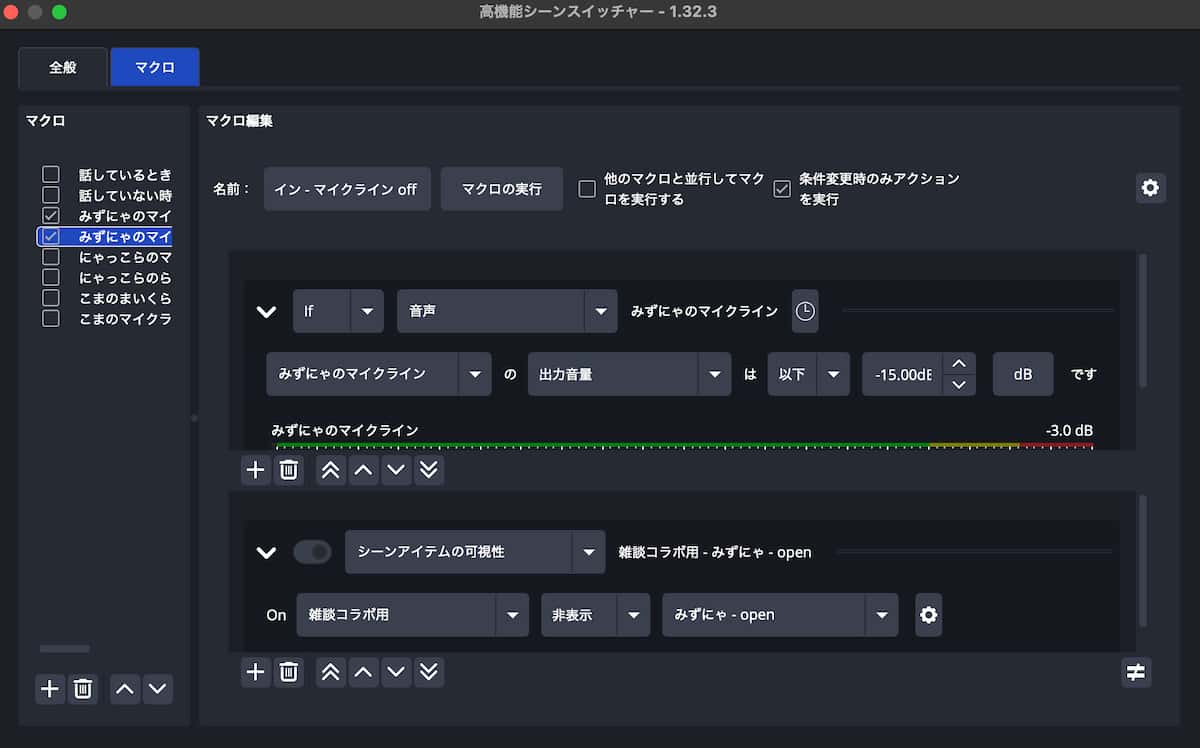
Task: Open the 以下 comparison dropdown
Action: click(808, 374)
